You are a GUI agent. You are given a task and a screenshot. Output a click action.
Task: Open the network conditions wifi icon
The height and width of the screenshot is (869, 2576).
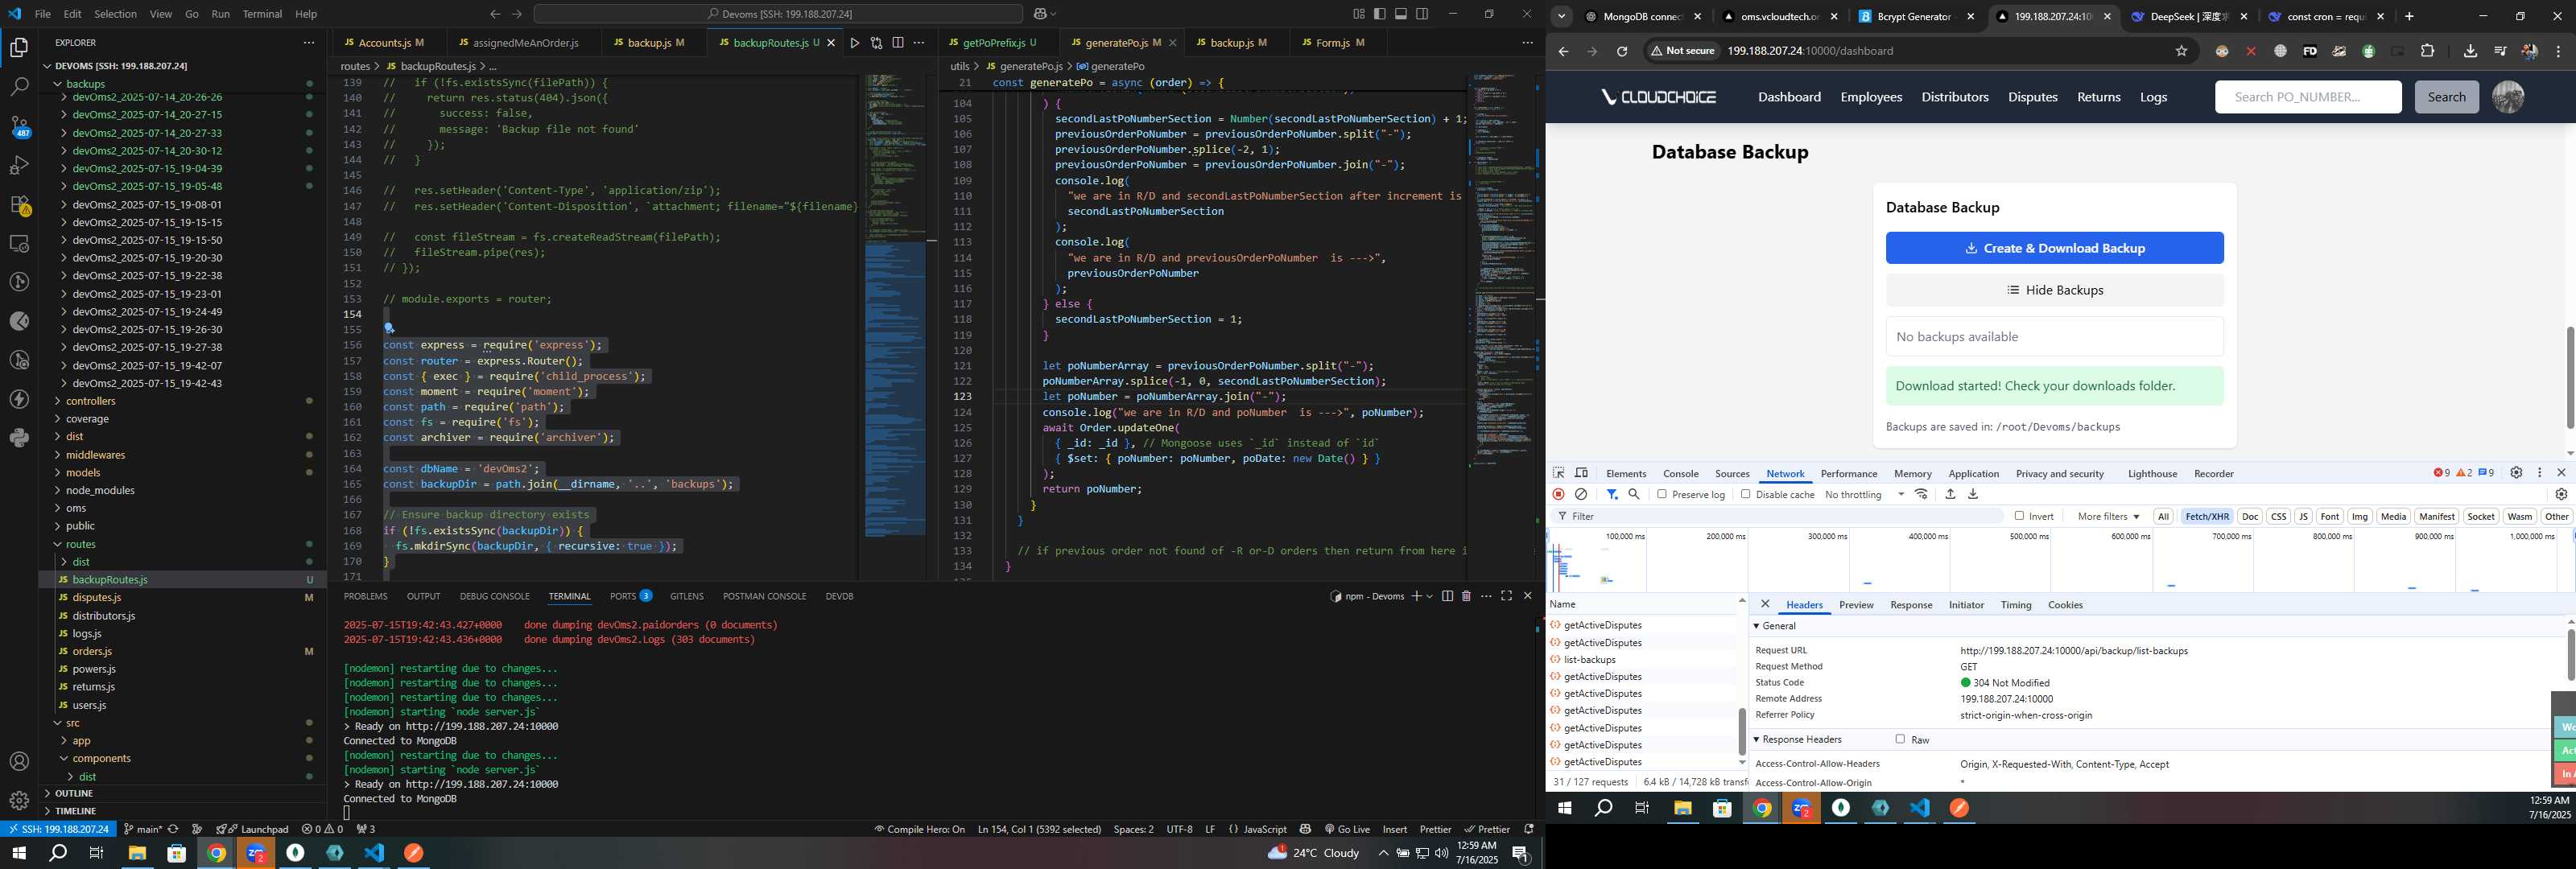1921,494
